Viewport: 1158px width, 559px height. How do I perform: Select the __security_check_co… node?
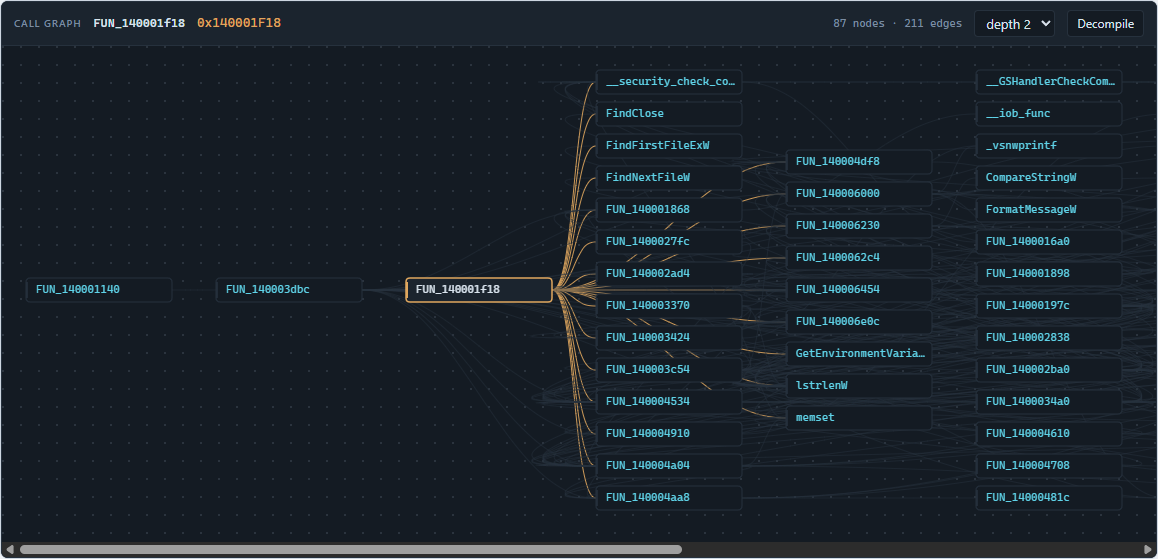[669, 82]
